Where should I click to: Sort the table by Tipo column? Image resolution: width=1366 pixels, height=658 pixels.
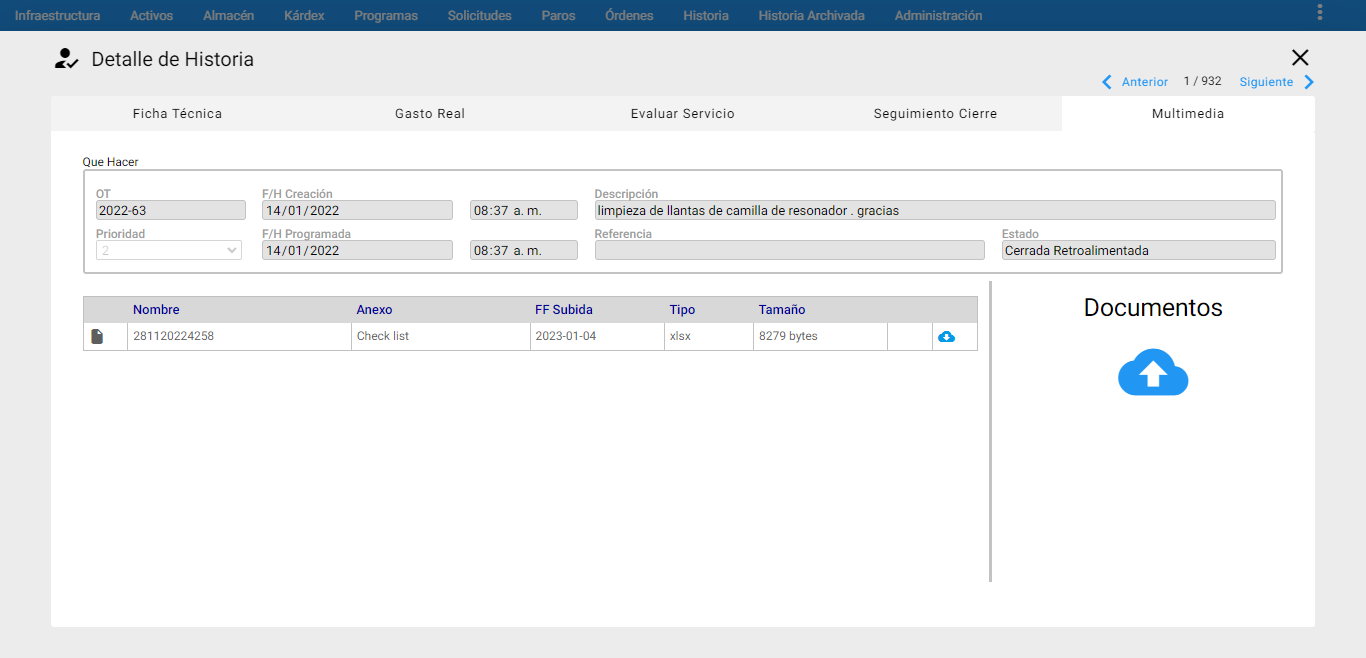coord(682,310)
